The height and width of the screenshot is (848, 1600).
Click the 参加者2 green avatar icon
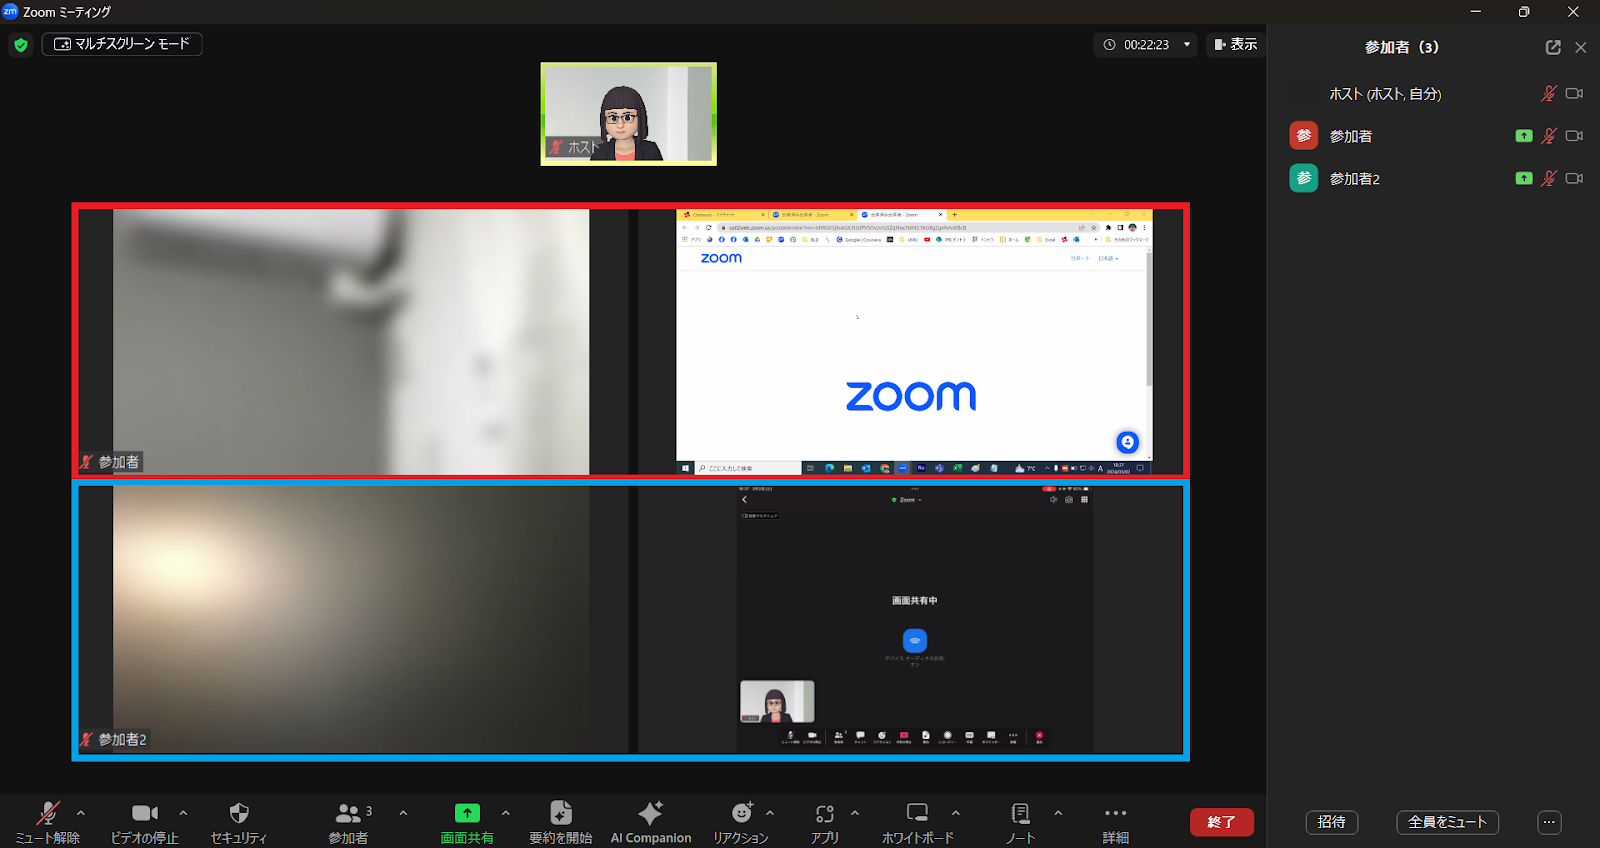click(1304, 178)
